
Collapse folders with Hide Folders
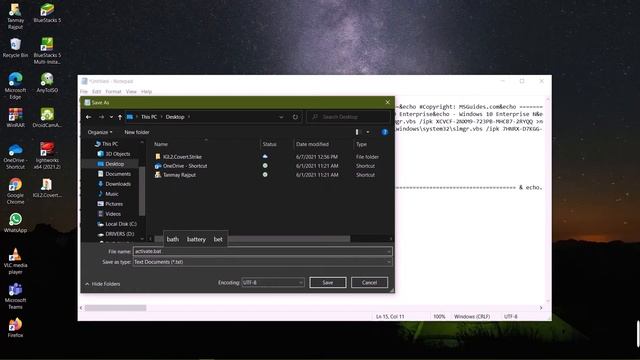pos(102,284)
